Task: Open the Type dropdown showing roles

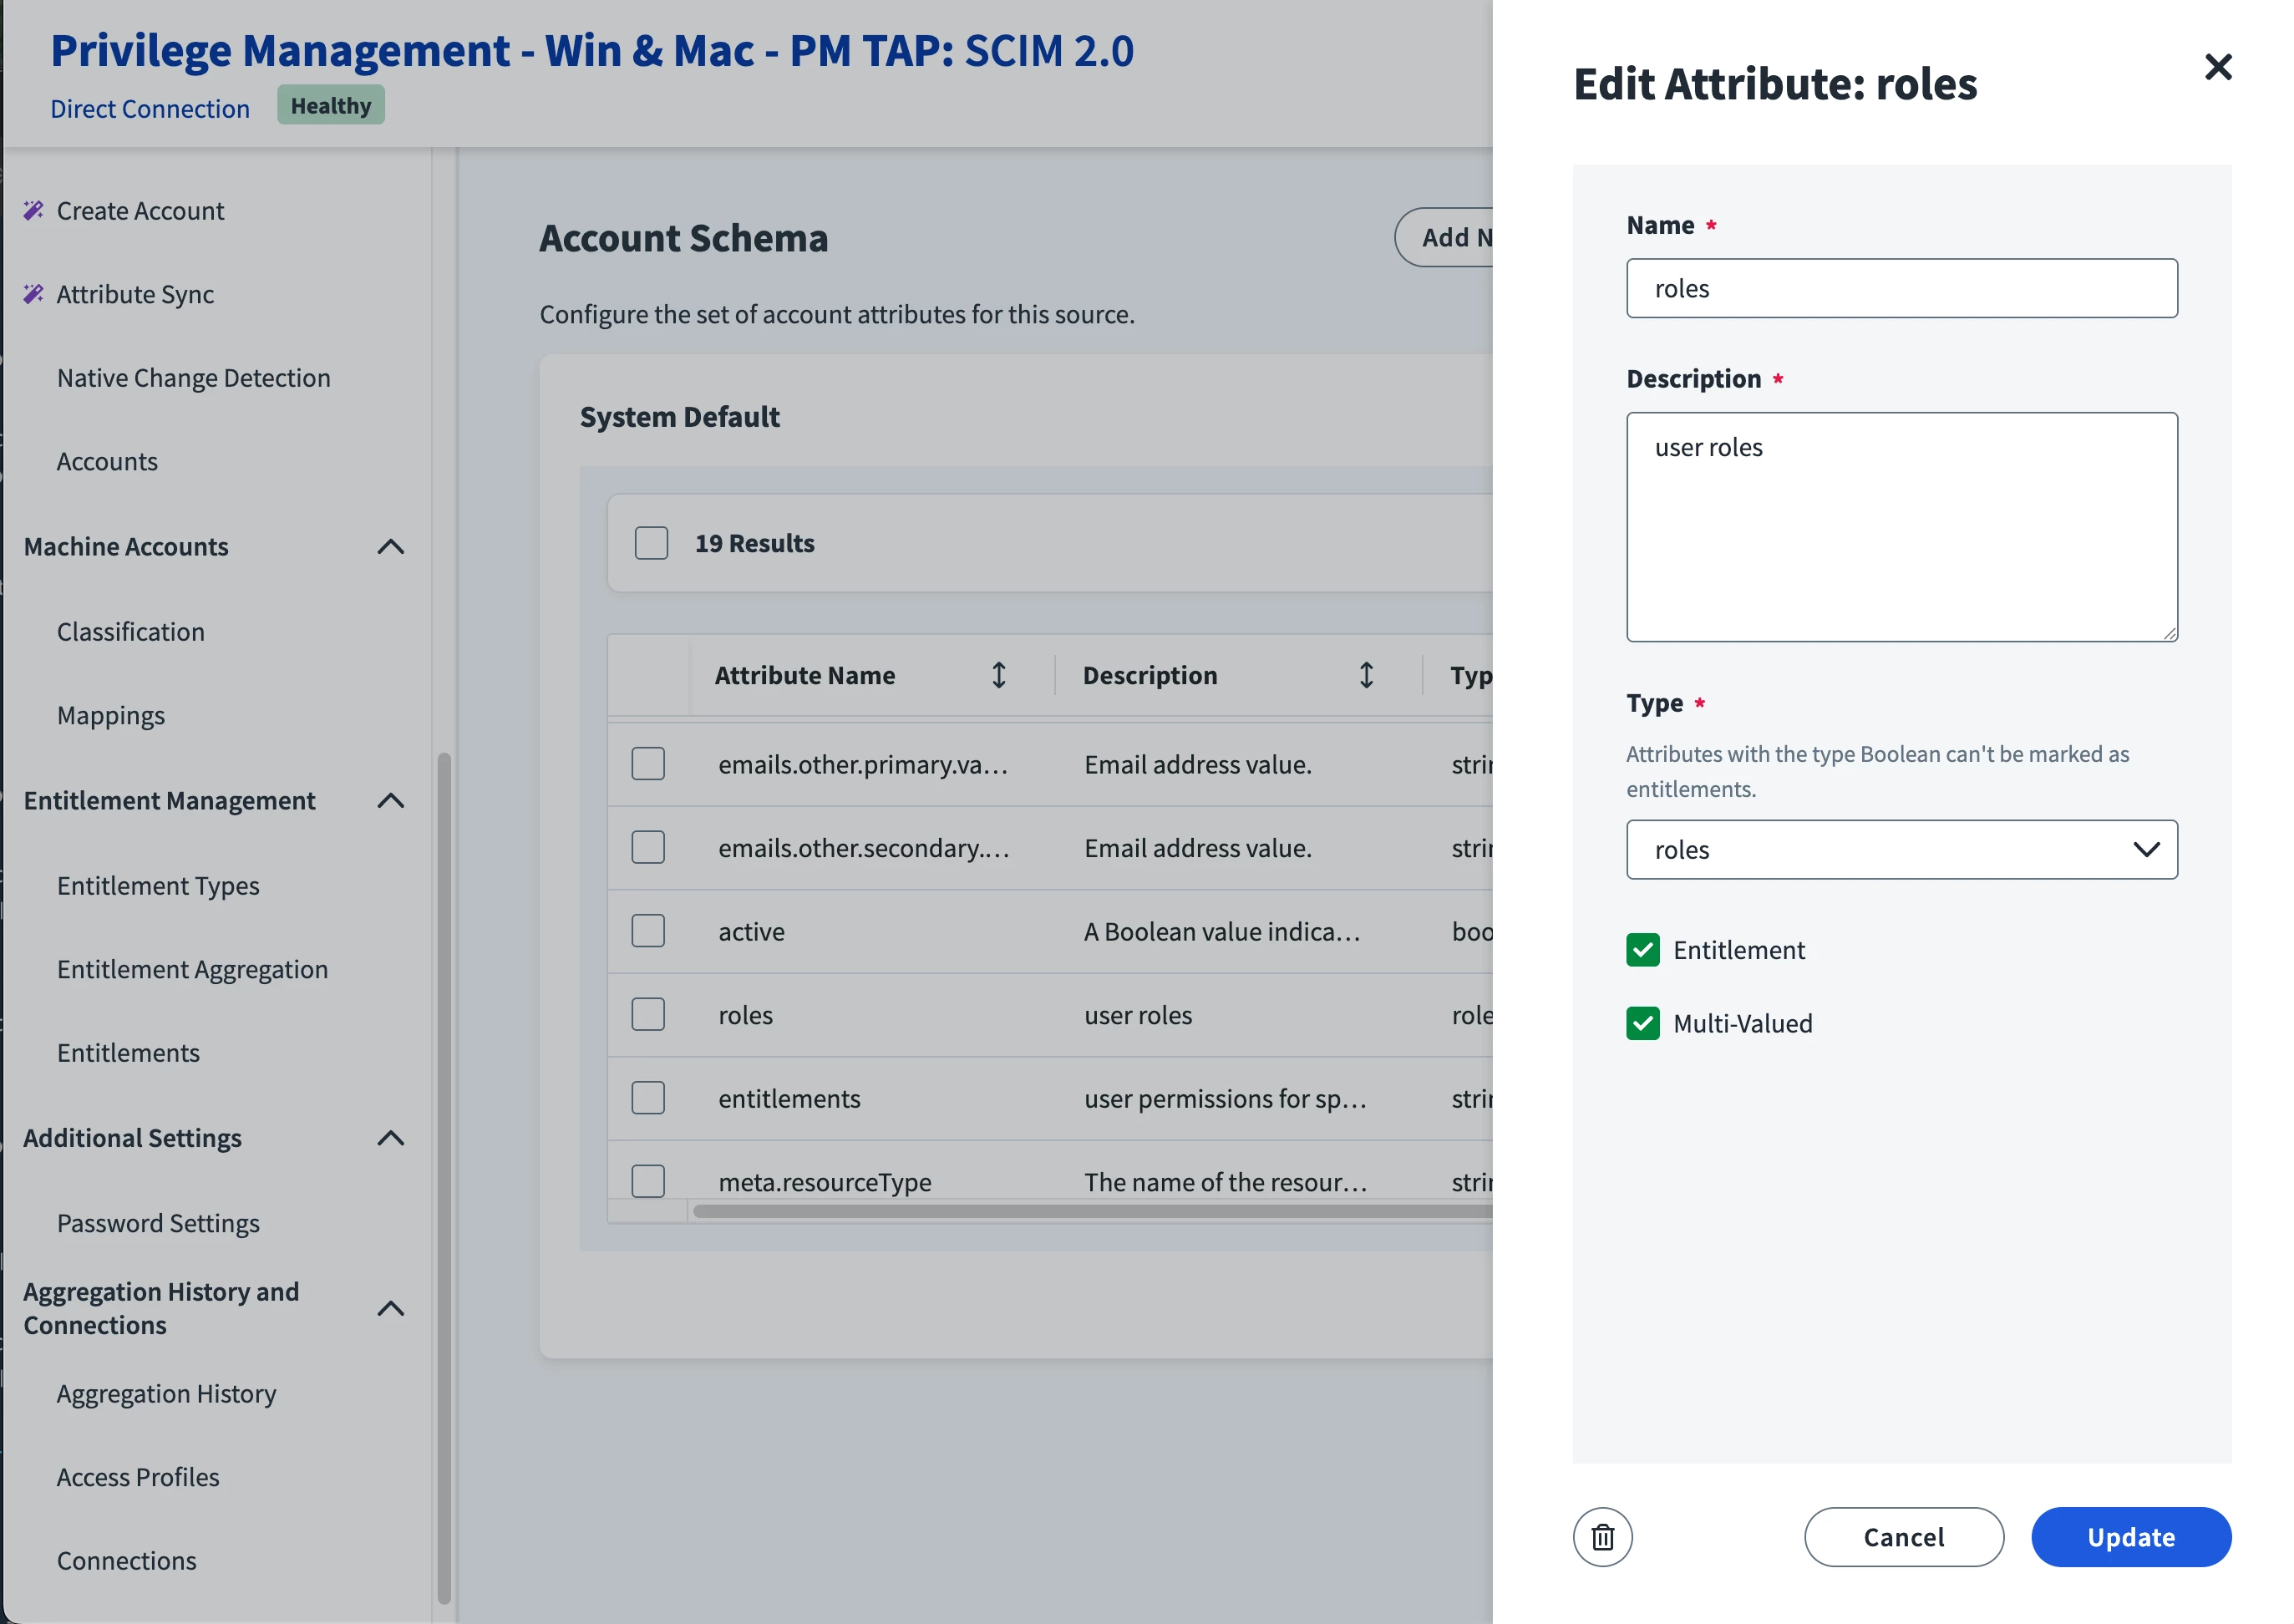Action: 1901,849
